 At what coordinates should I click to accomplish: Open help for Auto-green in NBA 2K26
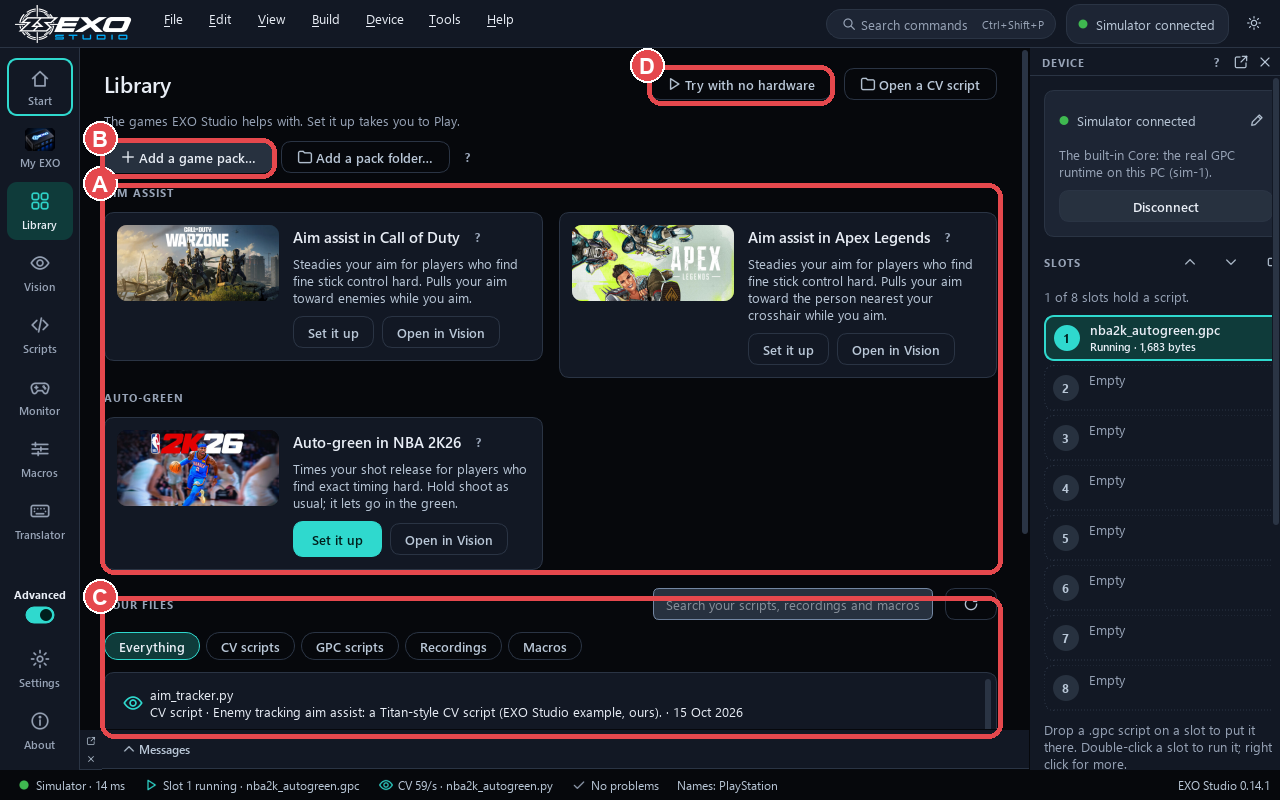click(x=479, y=443)
